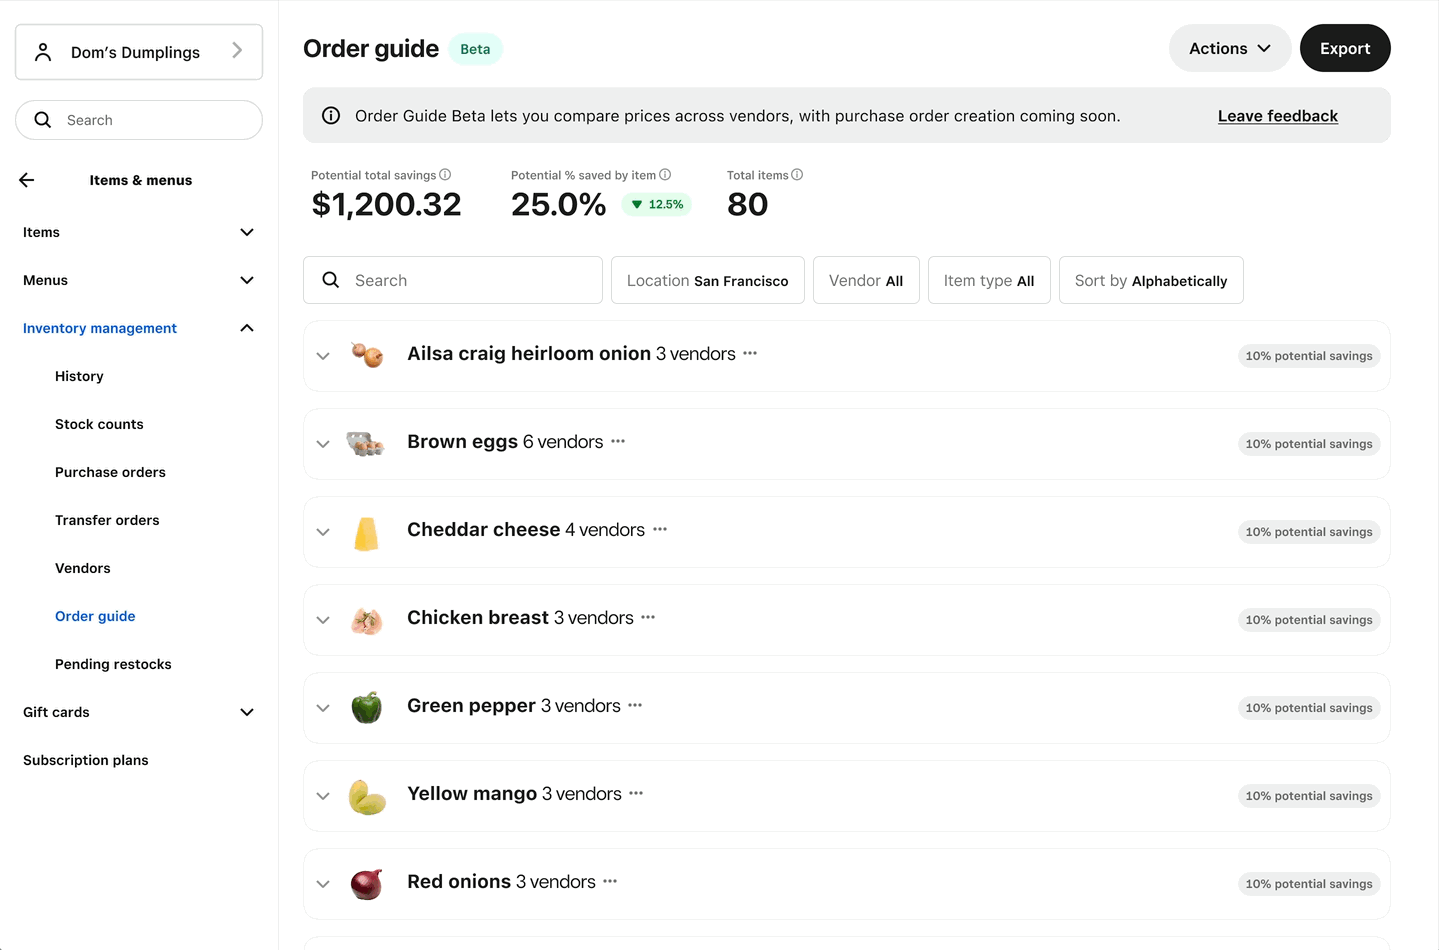
Task: Click the Export button
Action: pos(1344,48)
